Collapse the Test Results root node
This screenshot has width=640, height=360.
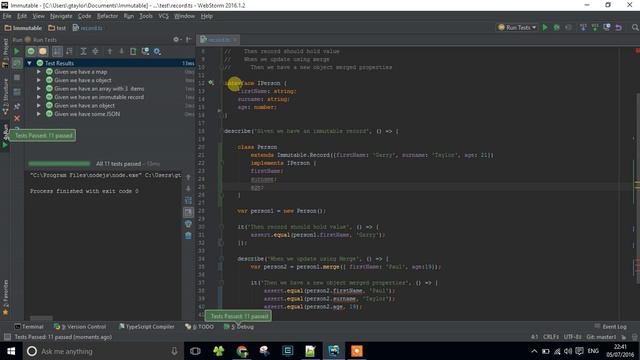click(29, 63)
